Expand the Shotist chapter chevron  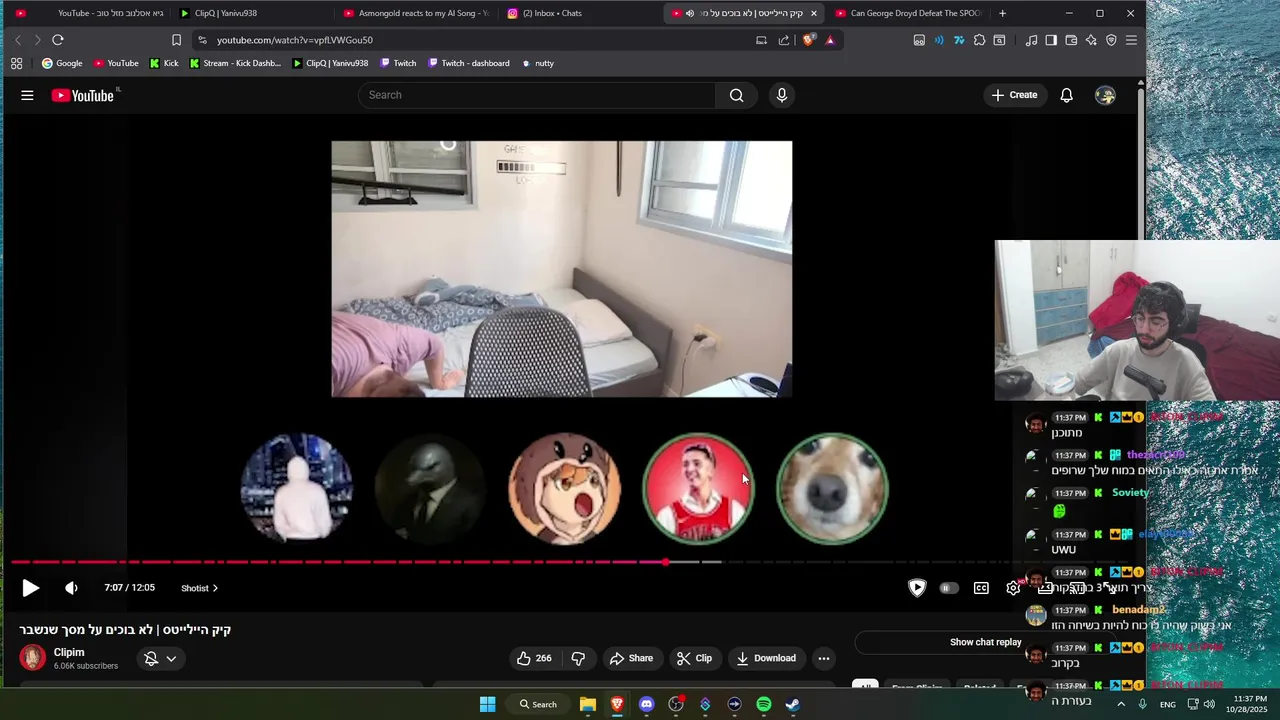[x=215, y=588]
